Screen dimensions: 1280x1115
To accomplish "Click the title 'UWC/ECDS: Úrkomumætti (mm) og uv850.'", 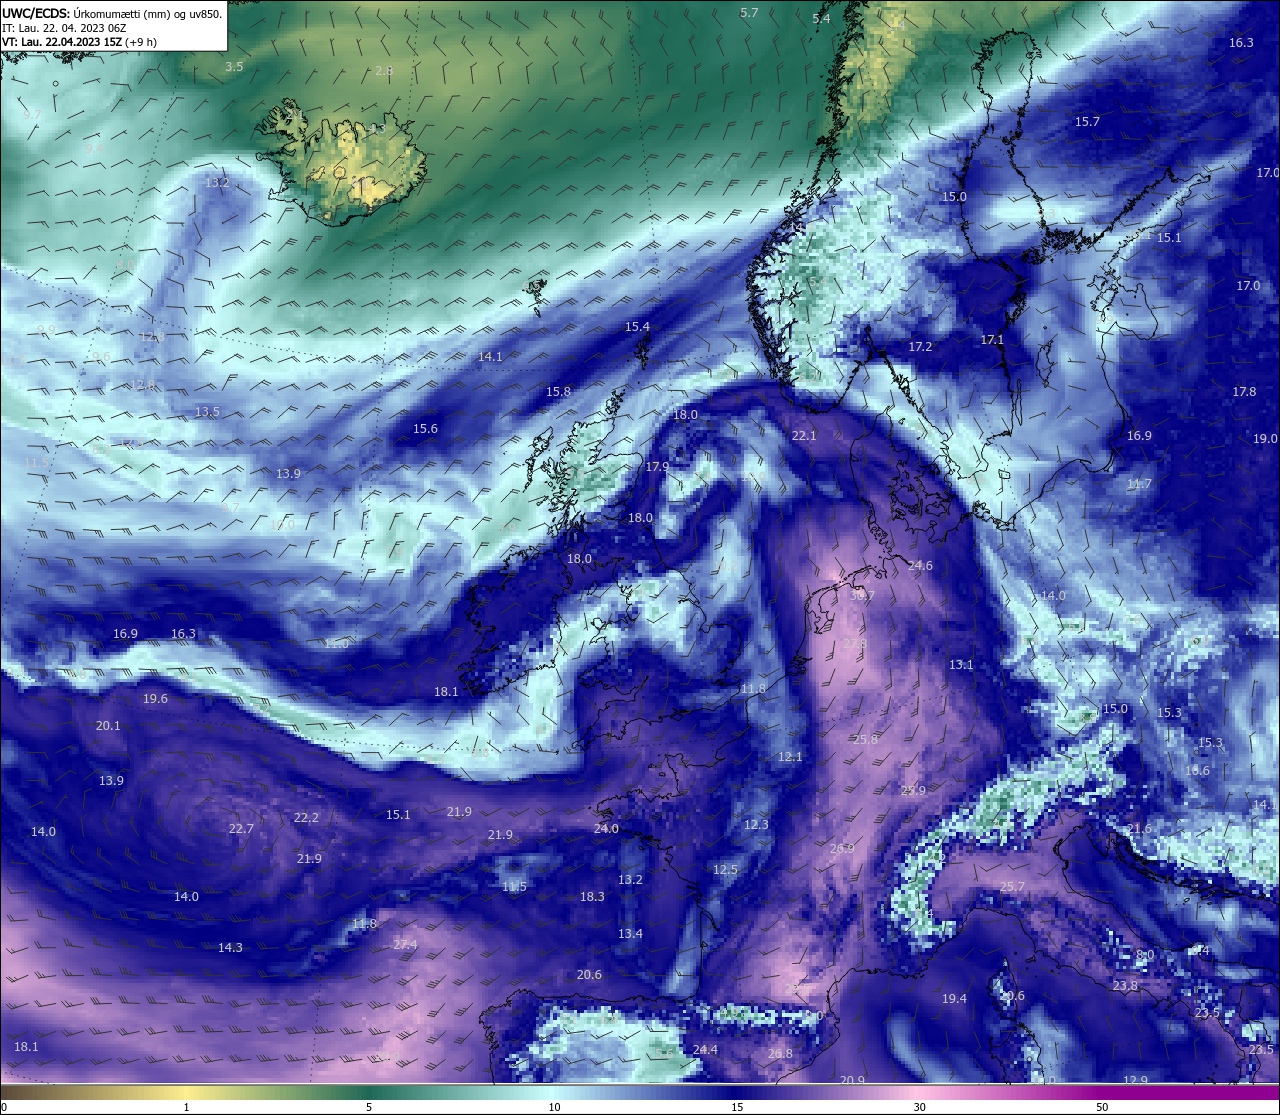I will tap(112, 14).
